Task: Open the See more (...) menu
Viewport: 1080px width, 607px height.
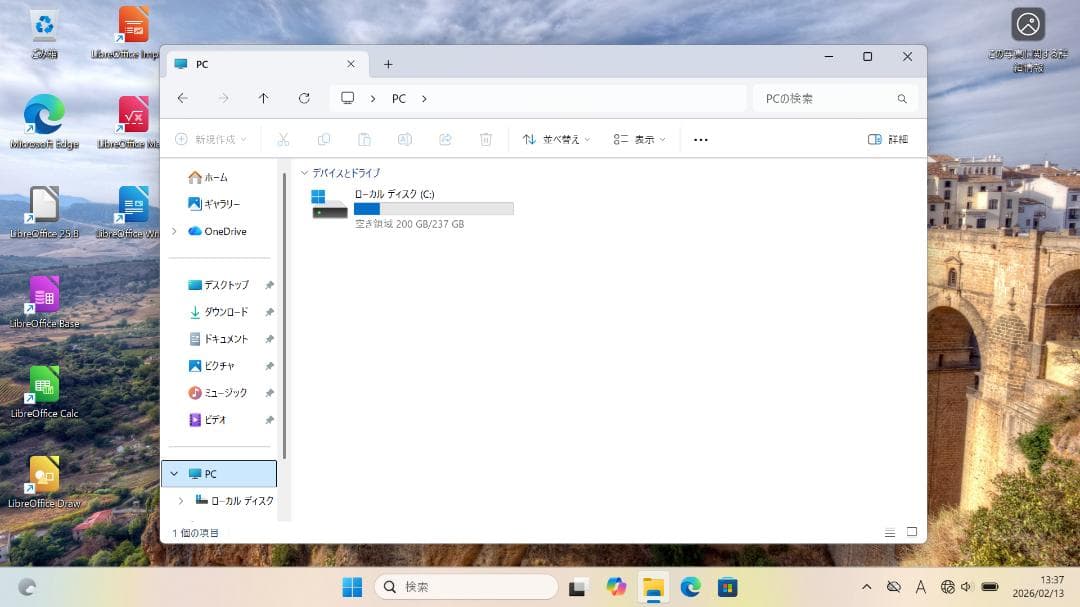Action: tap(700, 139)
